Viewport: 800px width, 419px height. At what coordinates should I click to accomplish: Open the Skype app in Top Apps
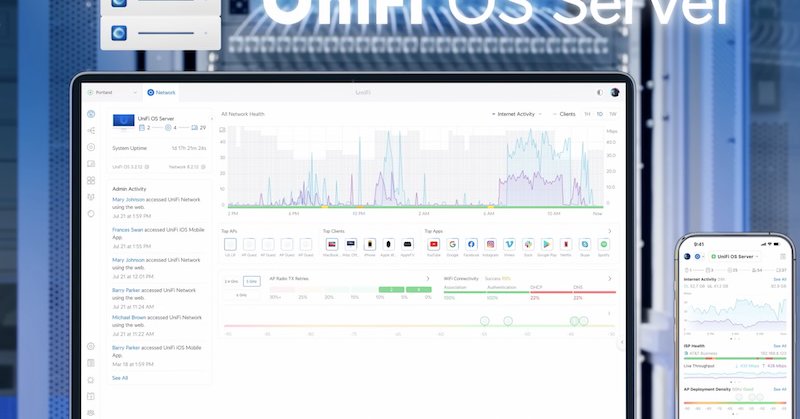tap(585, 244)
